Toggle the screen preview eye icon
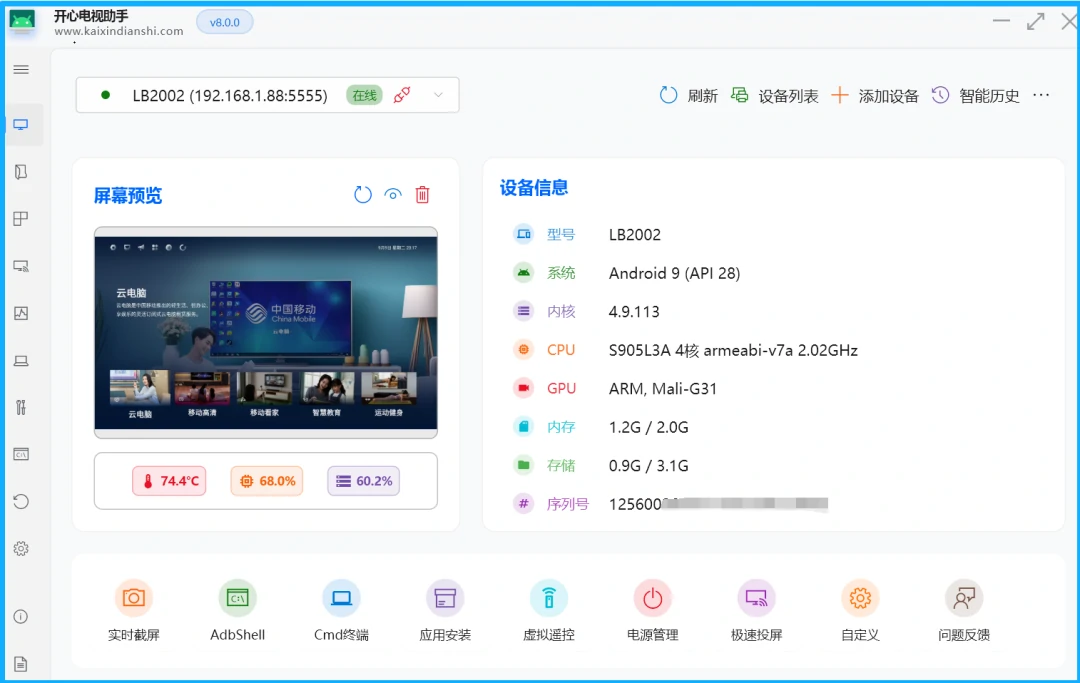This screenshot has height=683, width=1080. 393,195
